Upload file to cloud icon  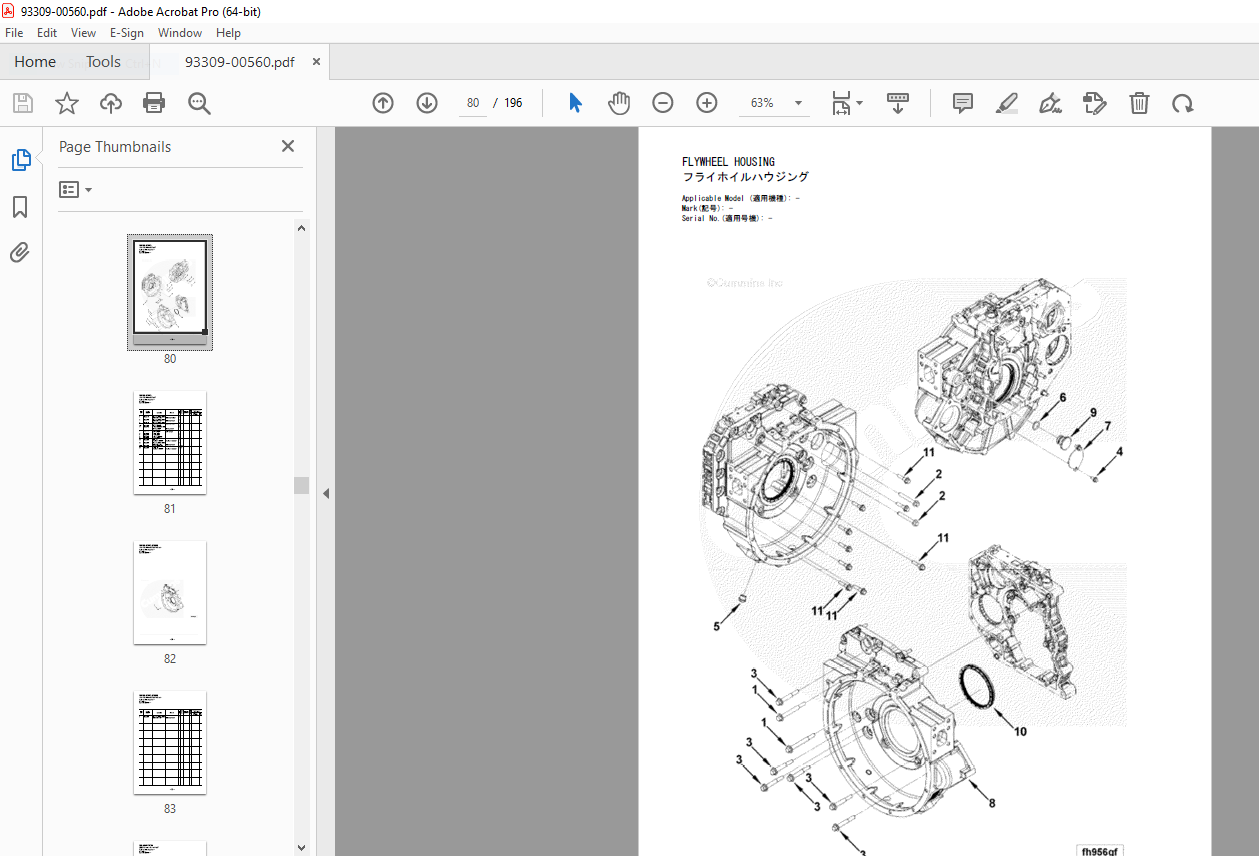click(111, 103)
